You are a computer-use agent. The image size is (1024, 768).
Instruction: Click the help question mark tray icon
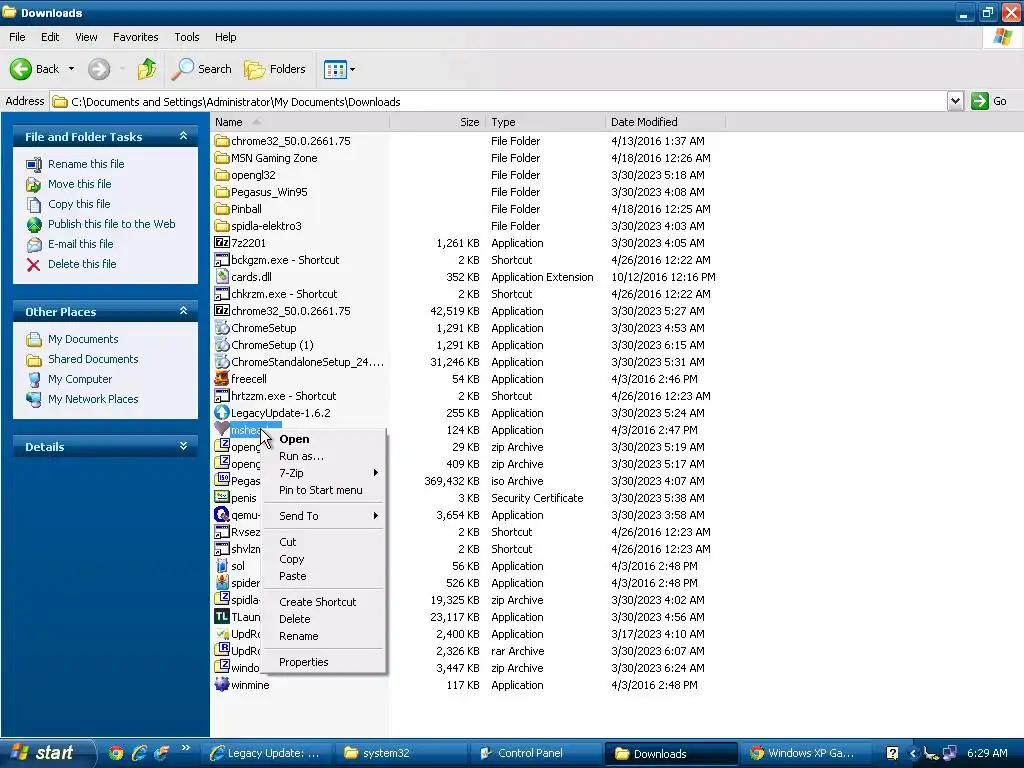[892, 753]
